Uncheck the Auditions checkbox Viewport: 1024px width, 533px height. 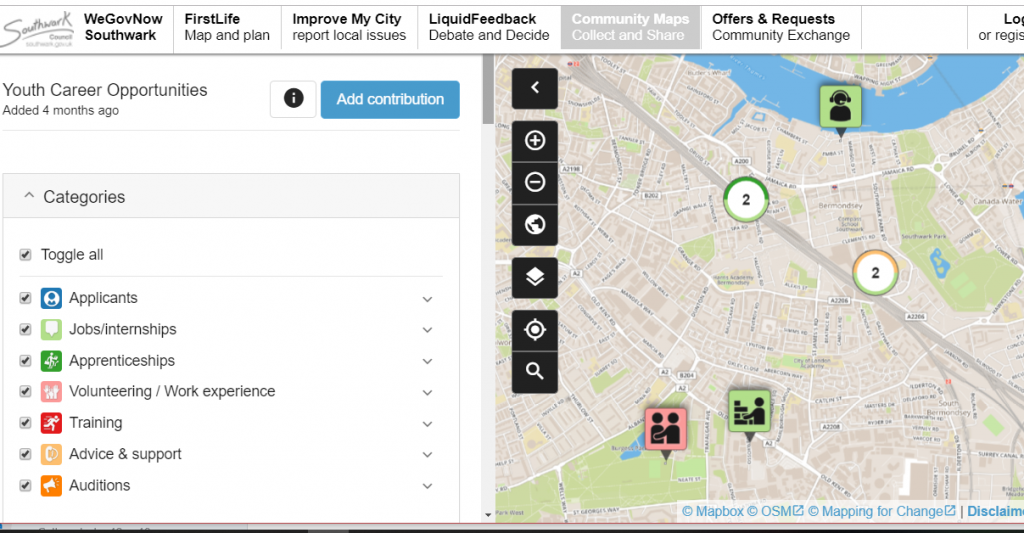click(25, 485)
